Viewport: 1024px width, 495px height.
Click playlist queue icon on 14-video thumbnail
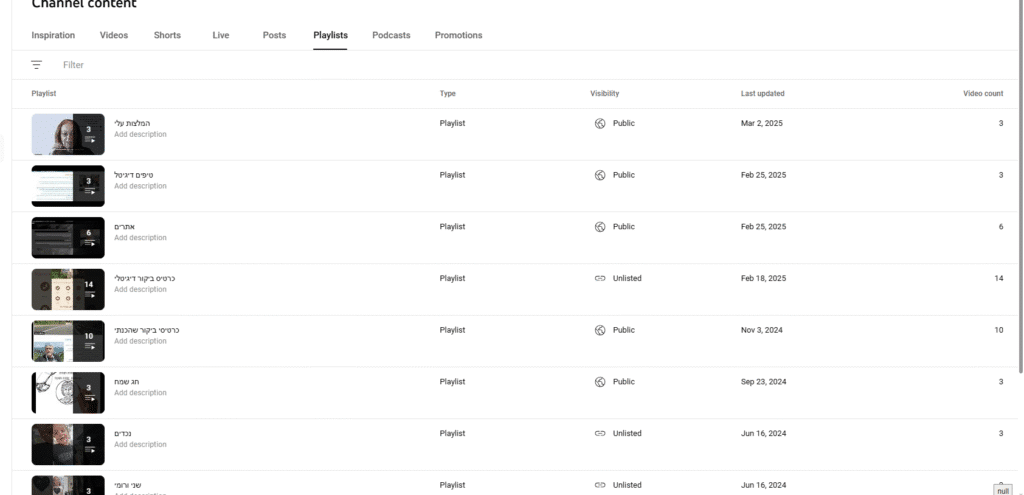click(x=89, y=295)
